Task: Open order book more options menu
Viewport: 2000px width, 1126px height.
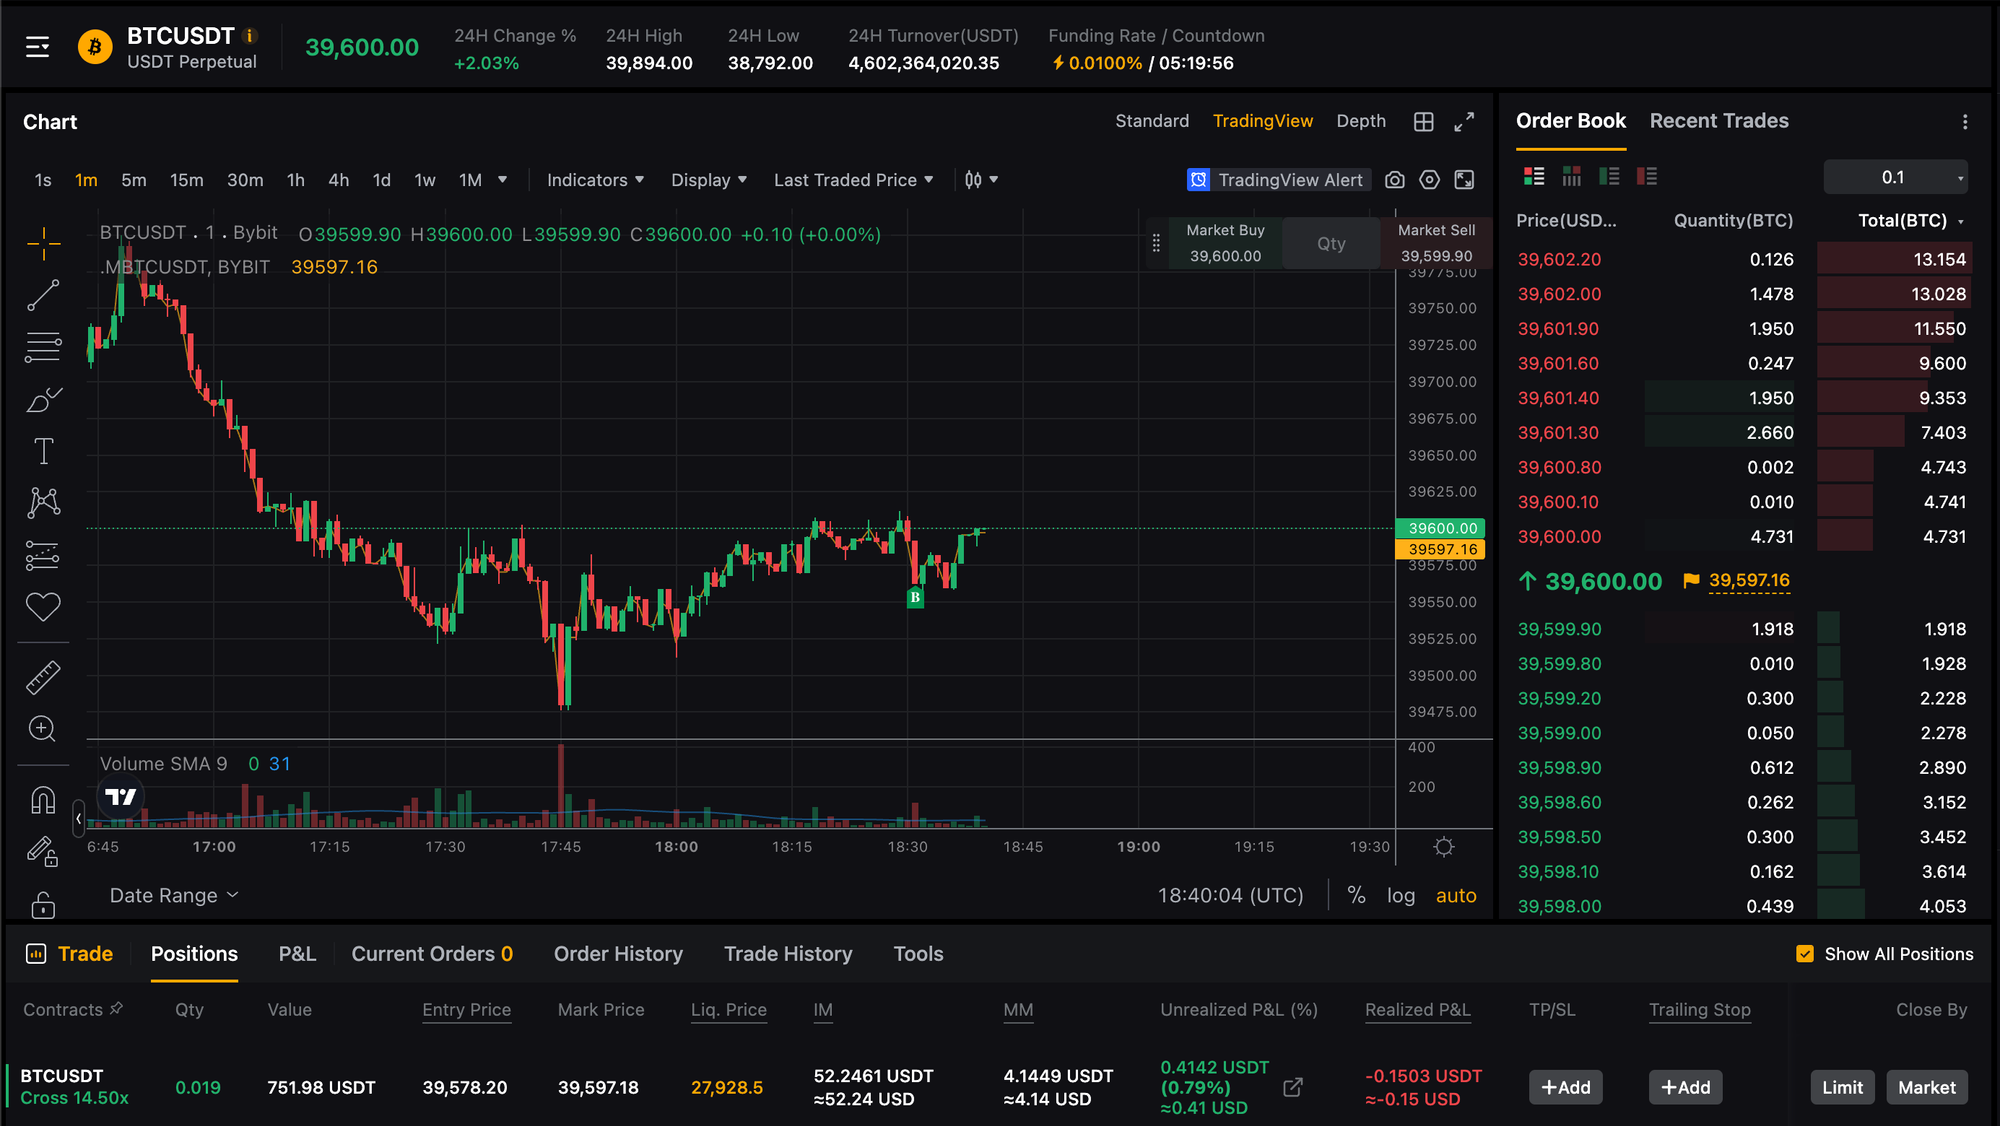Action: pyautogui.click(x=1965, y=122)
